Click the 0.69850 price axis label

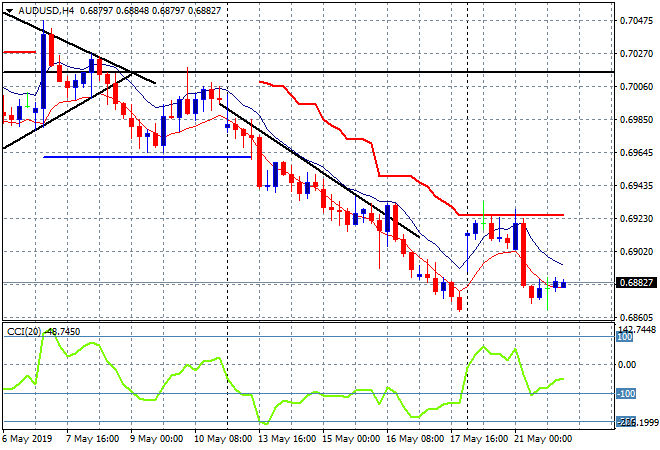[x=636, y=120]
